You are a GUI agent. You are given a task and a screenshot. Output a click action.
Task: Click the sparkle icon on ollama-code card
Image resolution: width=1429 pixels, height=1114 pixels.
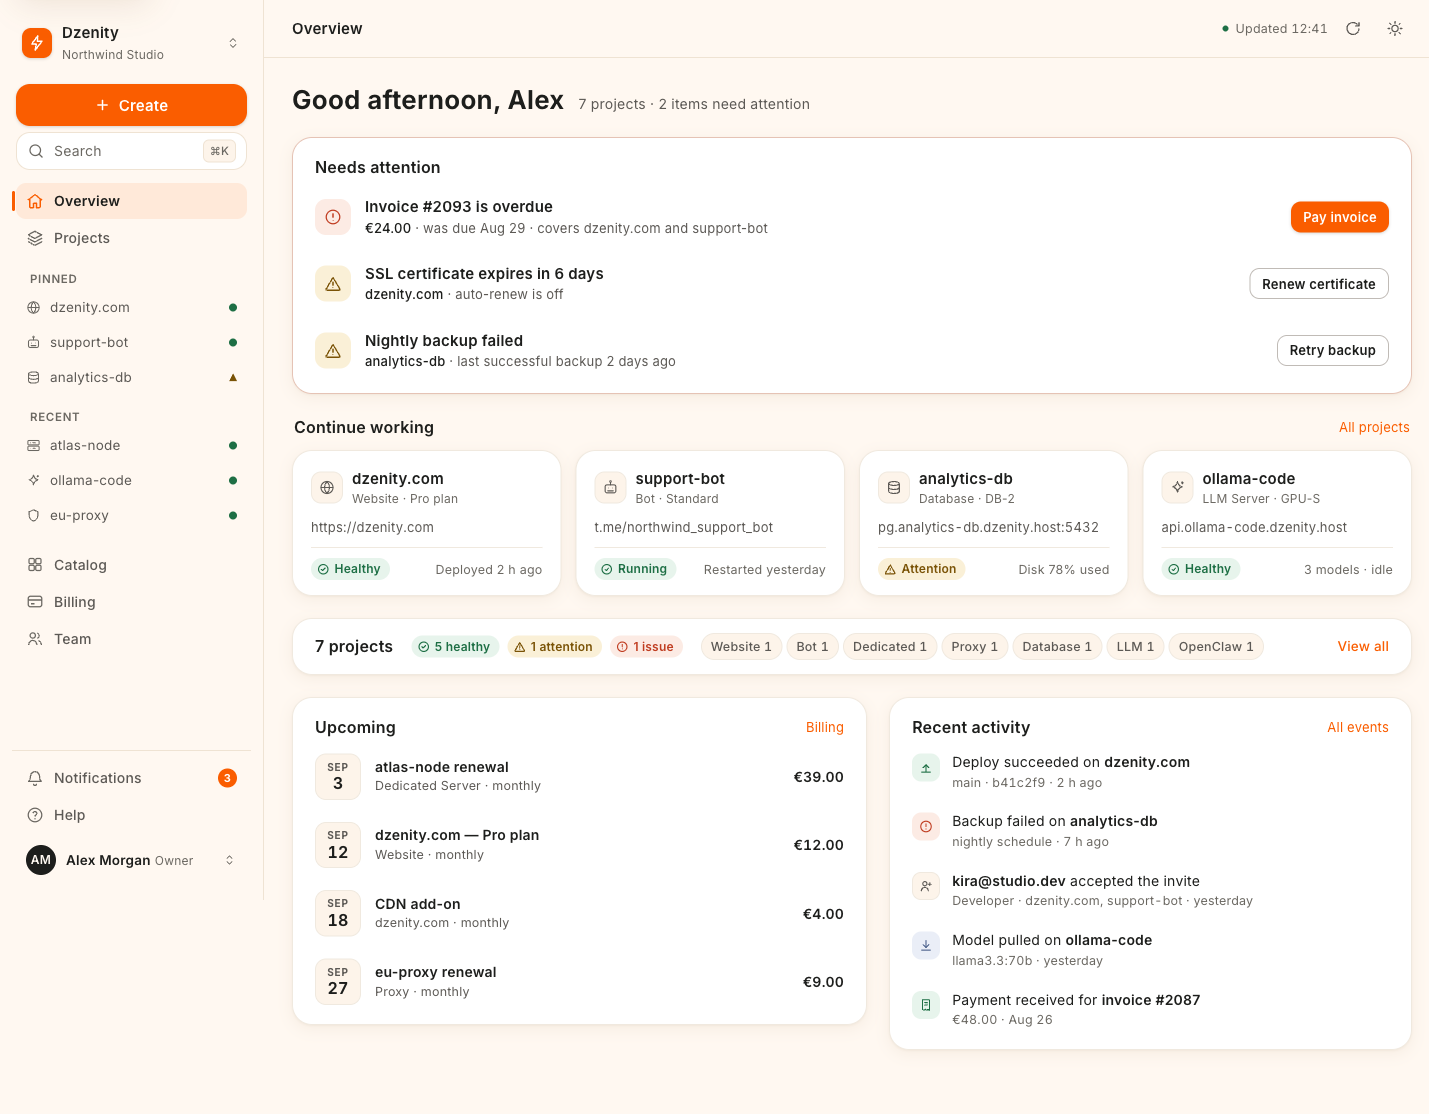(1177, 488)
